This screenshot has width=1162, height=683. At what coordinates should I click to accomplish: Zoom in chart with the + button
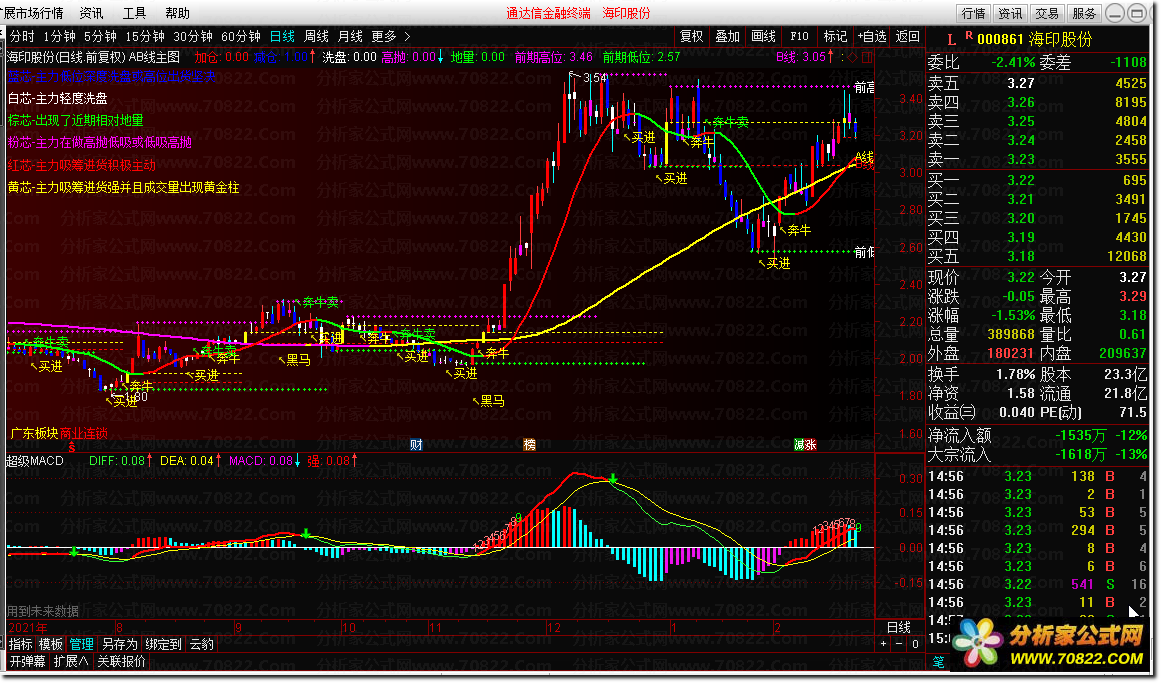point(883,644)
